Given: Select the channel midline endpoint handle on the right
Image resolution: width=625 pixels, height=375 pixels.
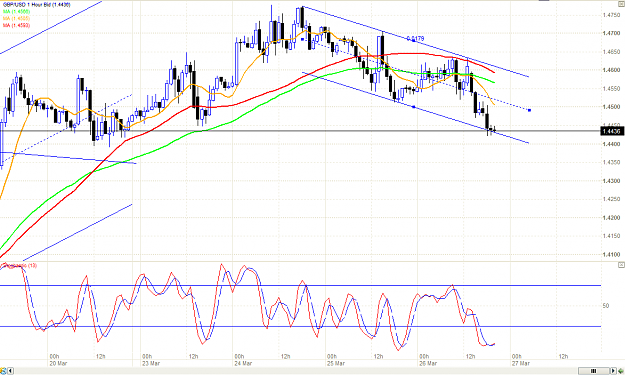Looking at the screenshot, I should [529, 110].
